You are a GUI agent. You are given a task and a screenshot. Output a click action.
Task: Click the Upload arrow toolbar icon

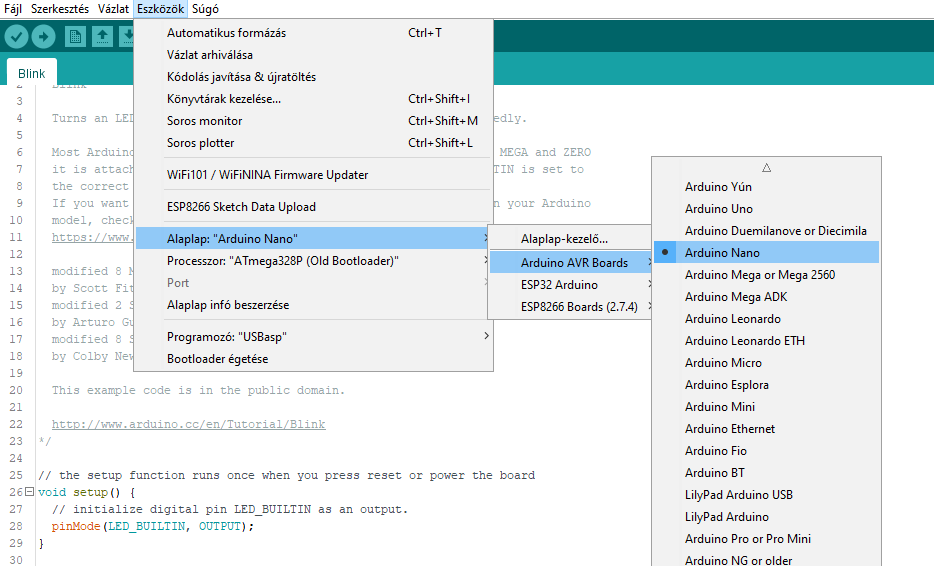click(x=43, y=37)
